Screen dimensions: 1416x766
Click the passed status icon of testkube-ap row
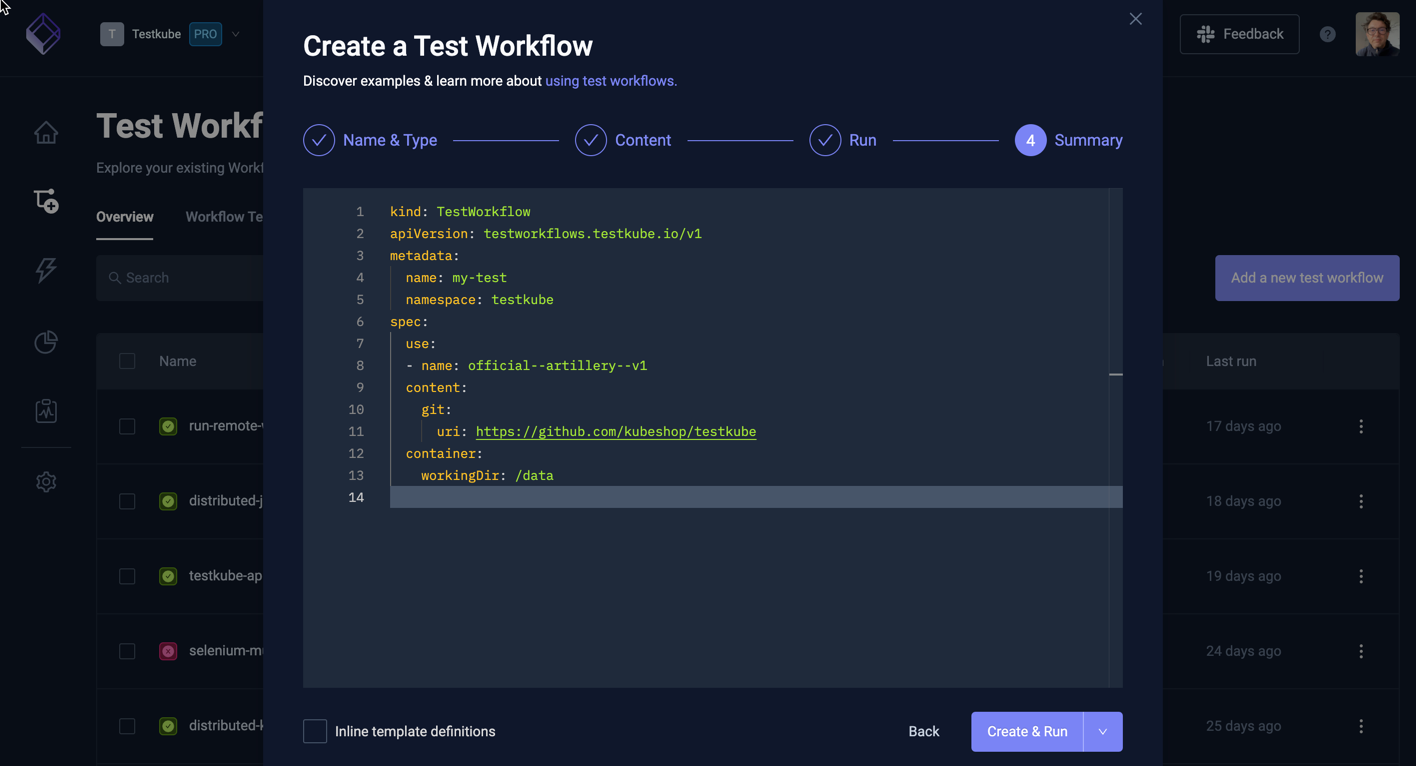[x=168, y=576]
